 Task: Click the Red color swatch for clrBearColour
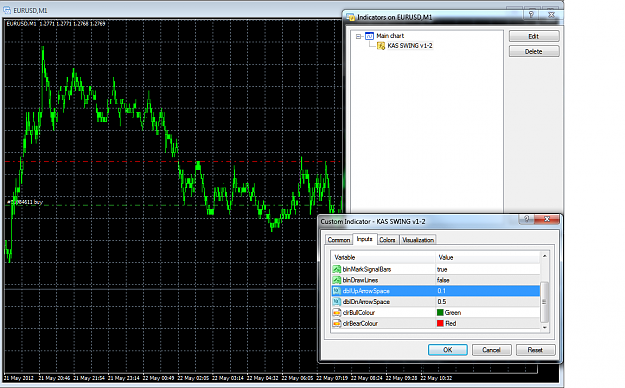[440, 323]
